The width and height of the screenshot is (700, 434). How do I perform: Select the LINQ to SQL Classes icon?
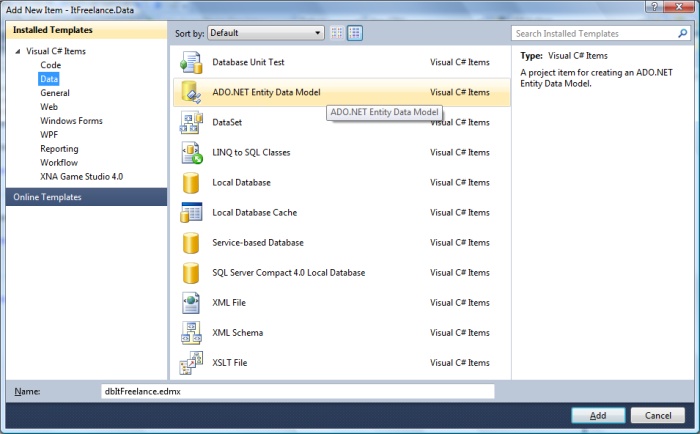191,152
